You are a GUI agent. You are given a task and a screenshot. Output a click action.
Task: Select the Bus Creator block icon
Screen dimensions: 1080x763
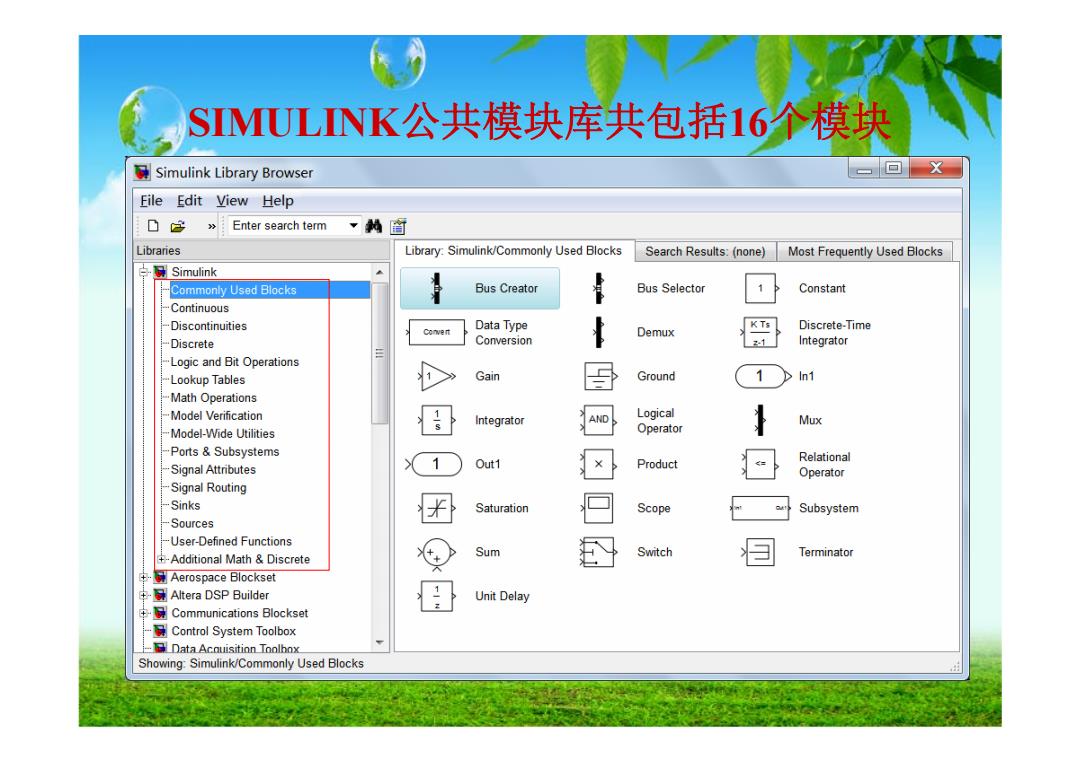point(436,289)
